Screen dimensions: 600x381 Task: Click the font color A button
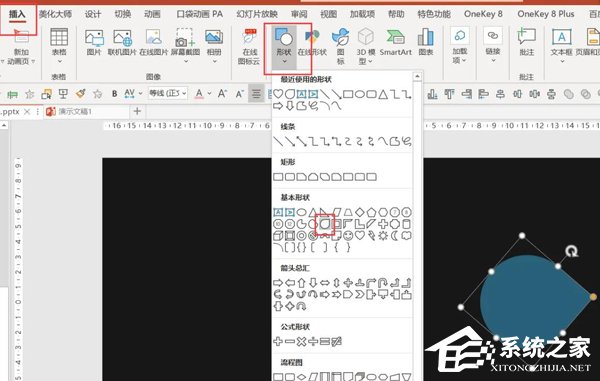(199, 93)
